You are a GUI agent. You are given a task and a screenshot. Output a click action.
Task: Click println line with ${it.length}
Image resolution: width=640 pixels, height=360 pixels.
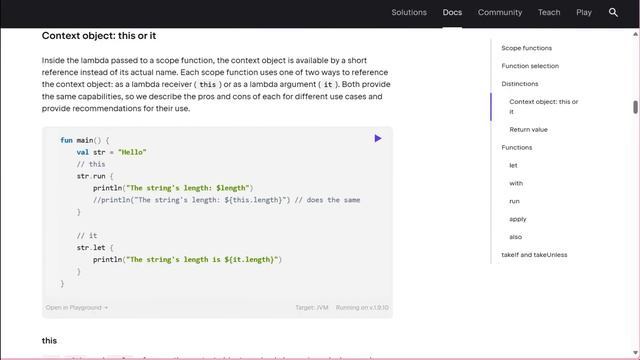187,260
